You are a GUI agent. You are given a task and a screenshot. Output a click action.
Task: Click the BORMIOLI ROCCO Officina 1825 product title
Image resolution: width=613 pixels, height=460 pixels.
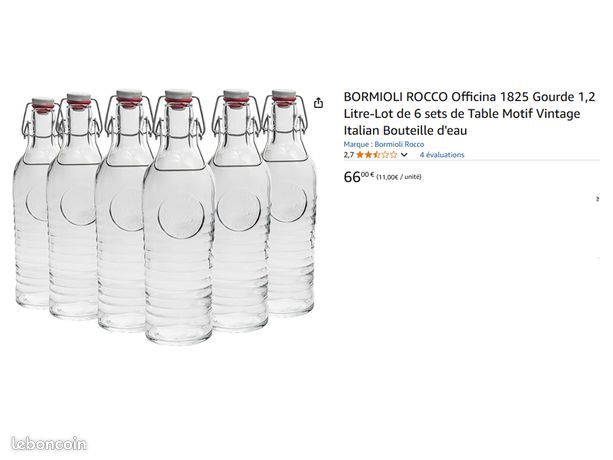coord(469,113)
